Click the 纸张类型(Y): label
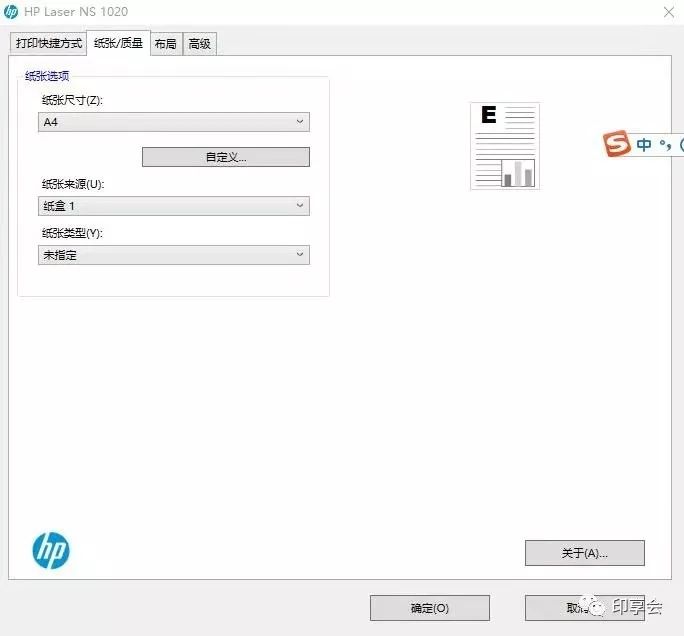 coord(72,233)
